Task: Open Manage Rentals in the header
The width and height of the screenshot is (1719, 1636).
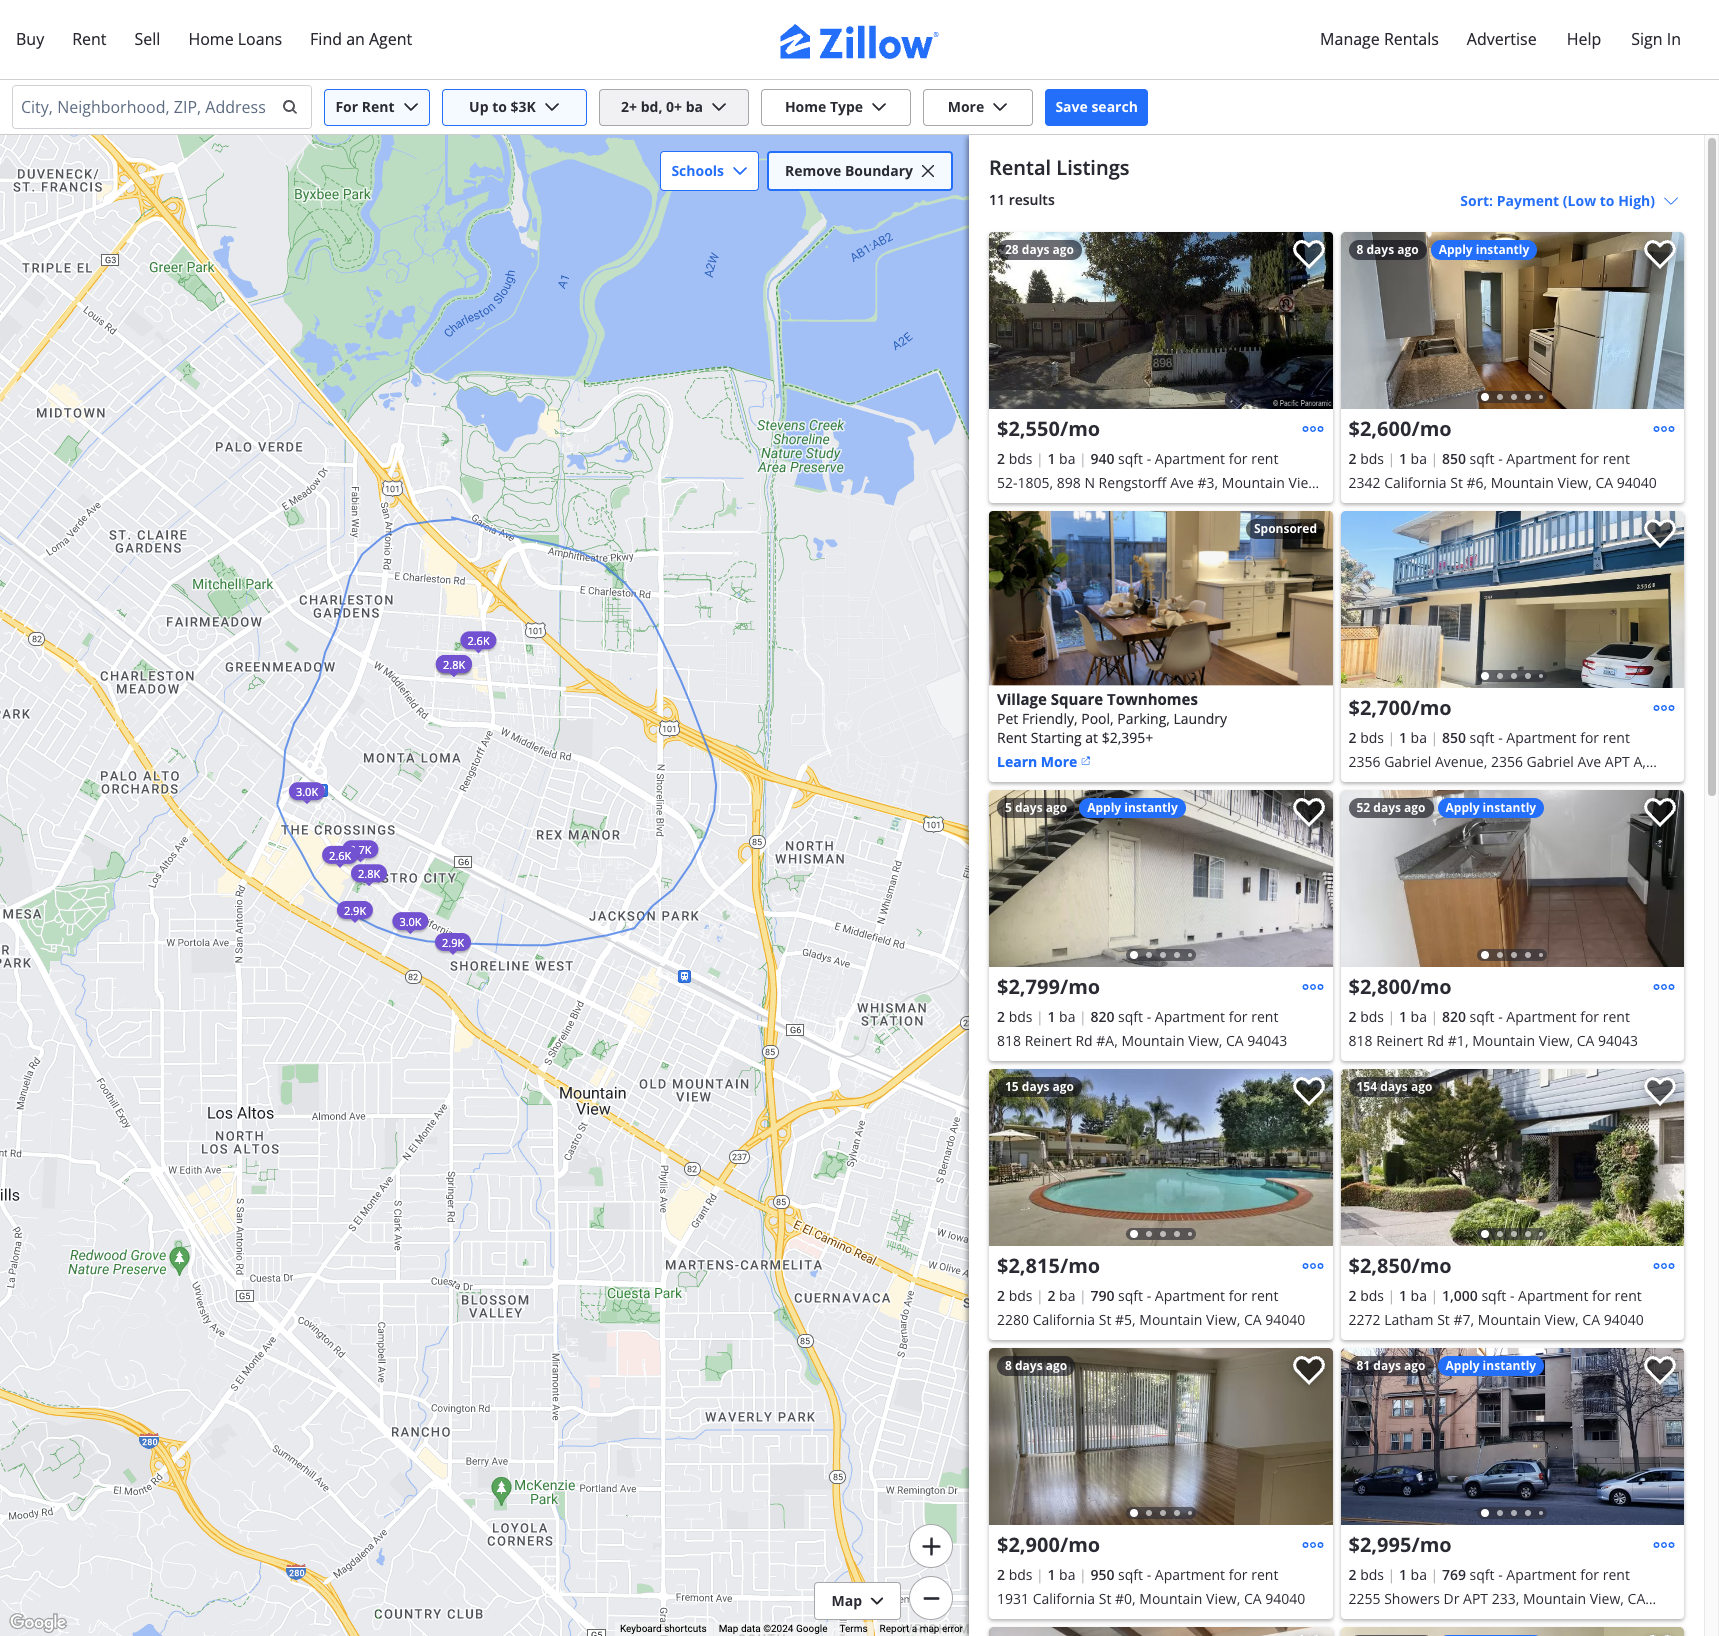Action: click(x=1379, y=39)
